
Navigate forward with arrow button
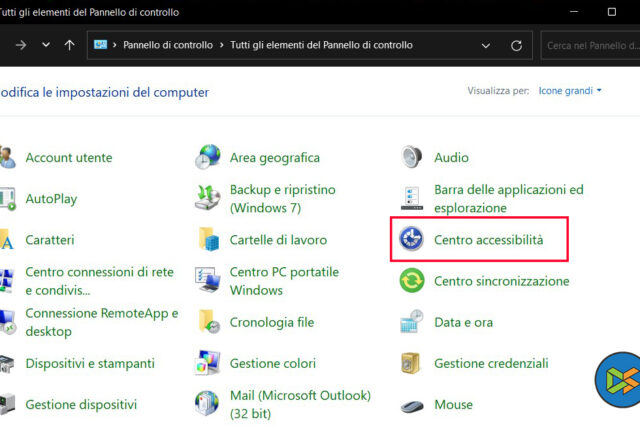tap(21, 45)
